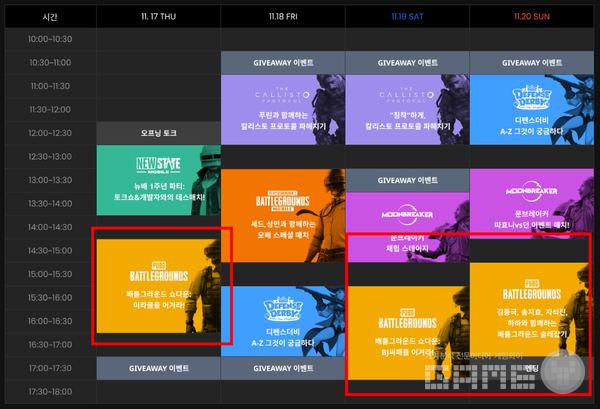Select Saturday's 13:00 GIVEAWAY 이벤트 block
The image size is (600, 409).
(x=407, y=180)
